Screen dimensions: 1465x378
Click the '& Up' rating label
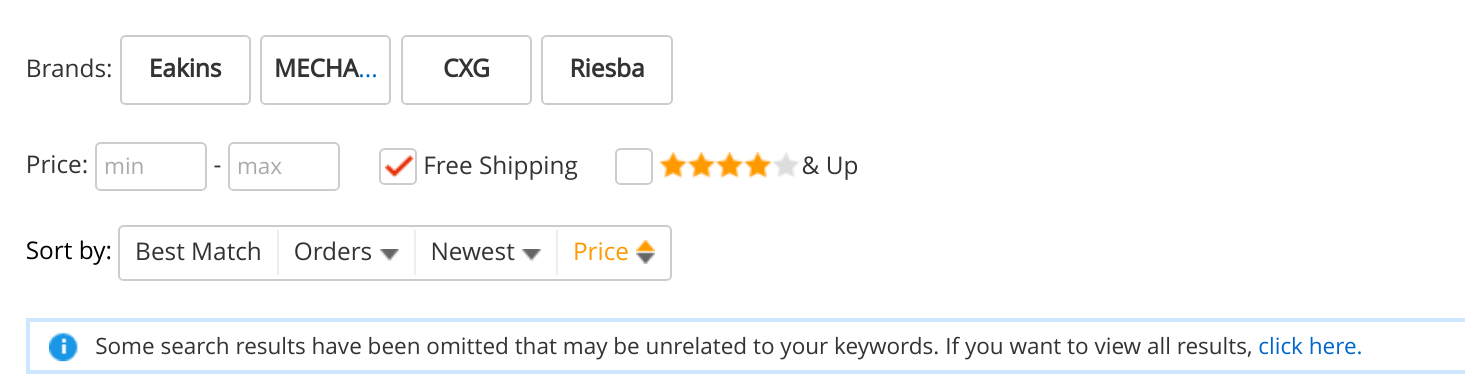[x=830, y=166]
